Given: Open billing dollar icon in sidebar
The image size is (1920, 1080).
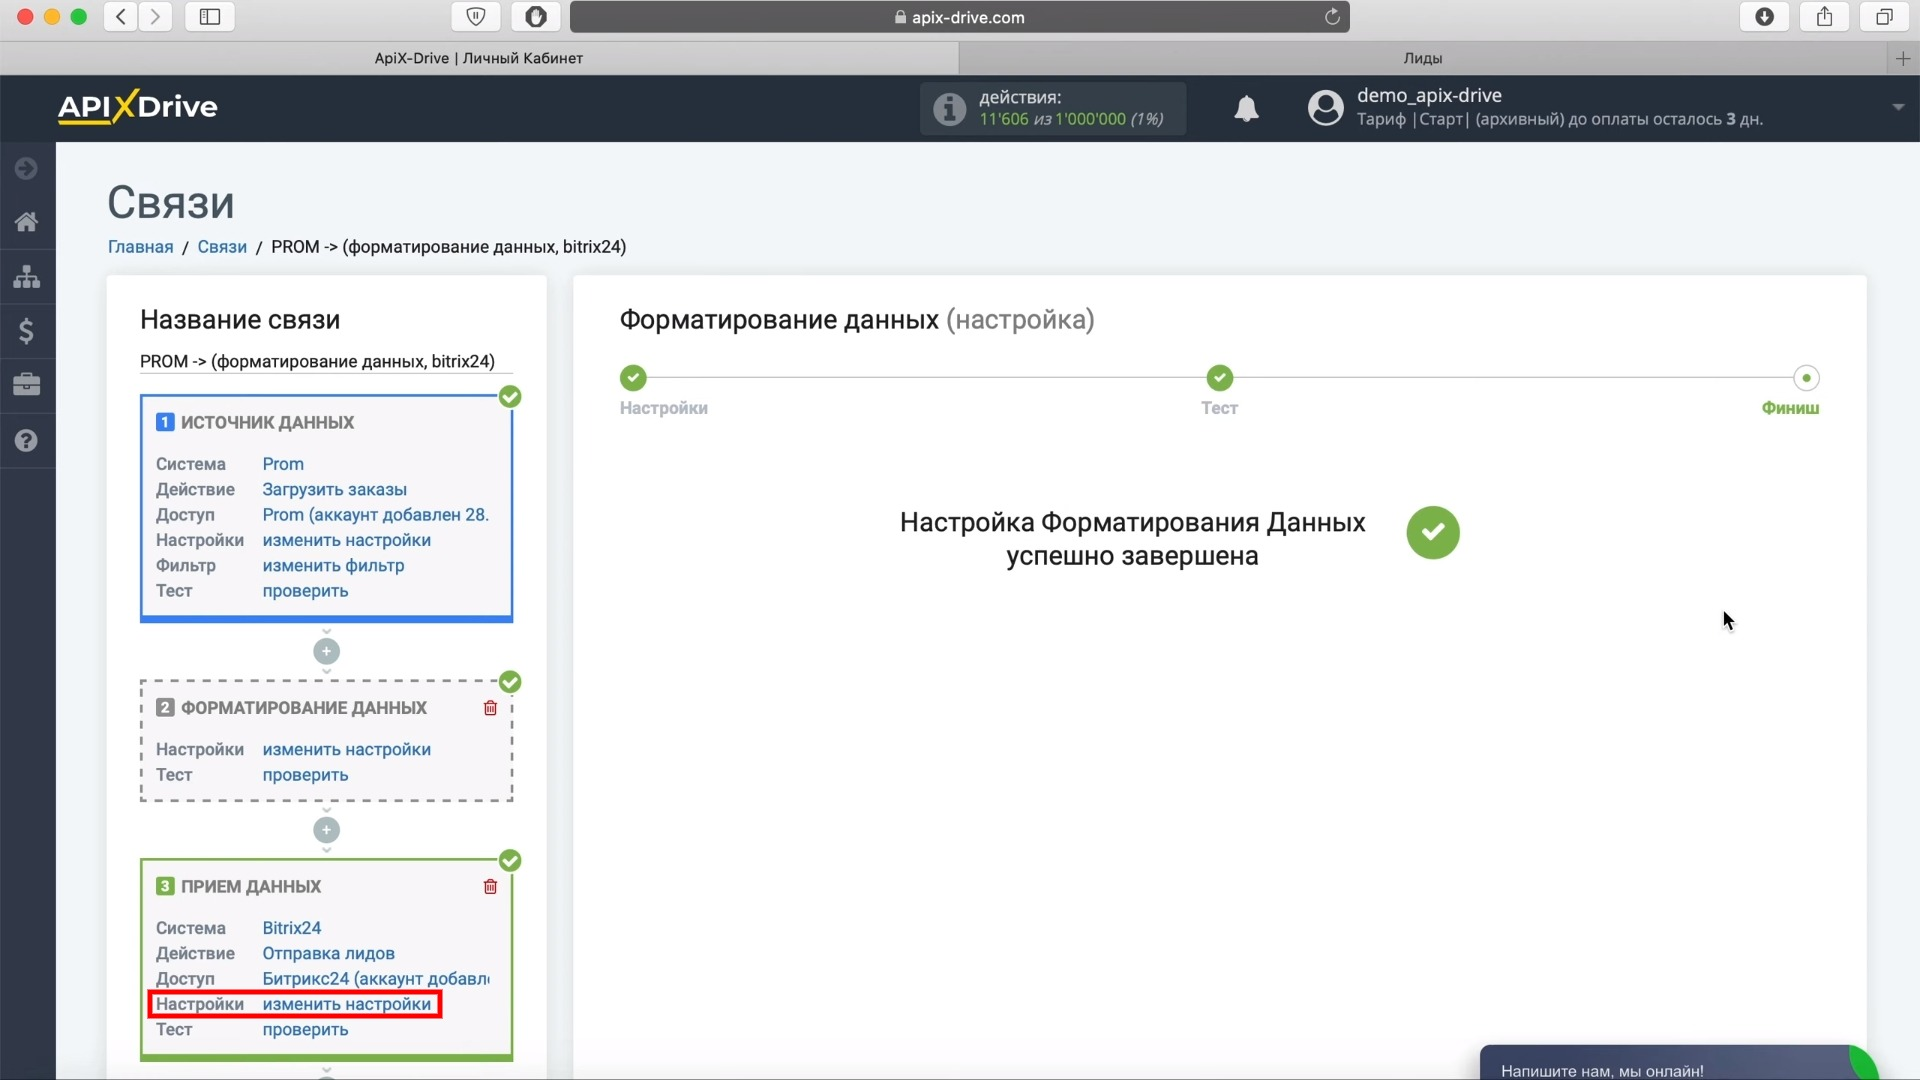Looking at the screenshot, I should click(27, 331).
